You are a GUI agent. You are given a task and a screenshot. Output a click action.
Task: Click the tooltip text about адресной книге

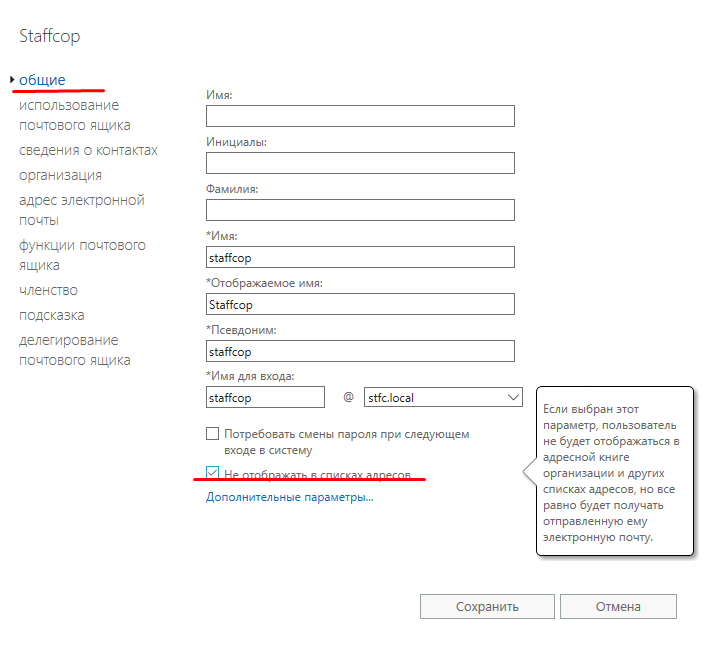pyautogui.click(x=611, y=473)
